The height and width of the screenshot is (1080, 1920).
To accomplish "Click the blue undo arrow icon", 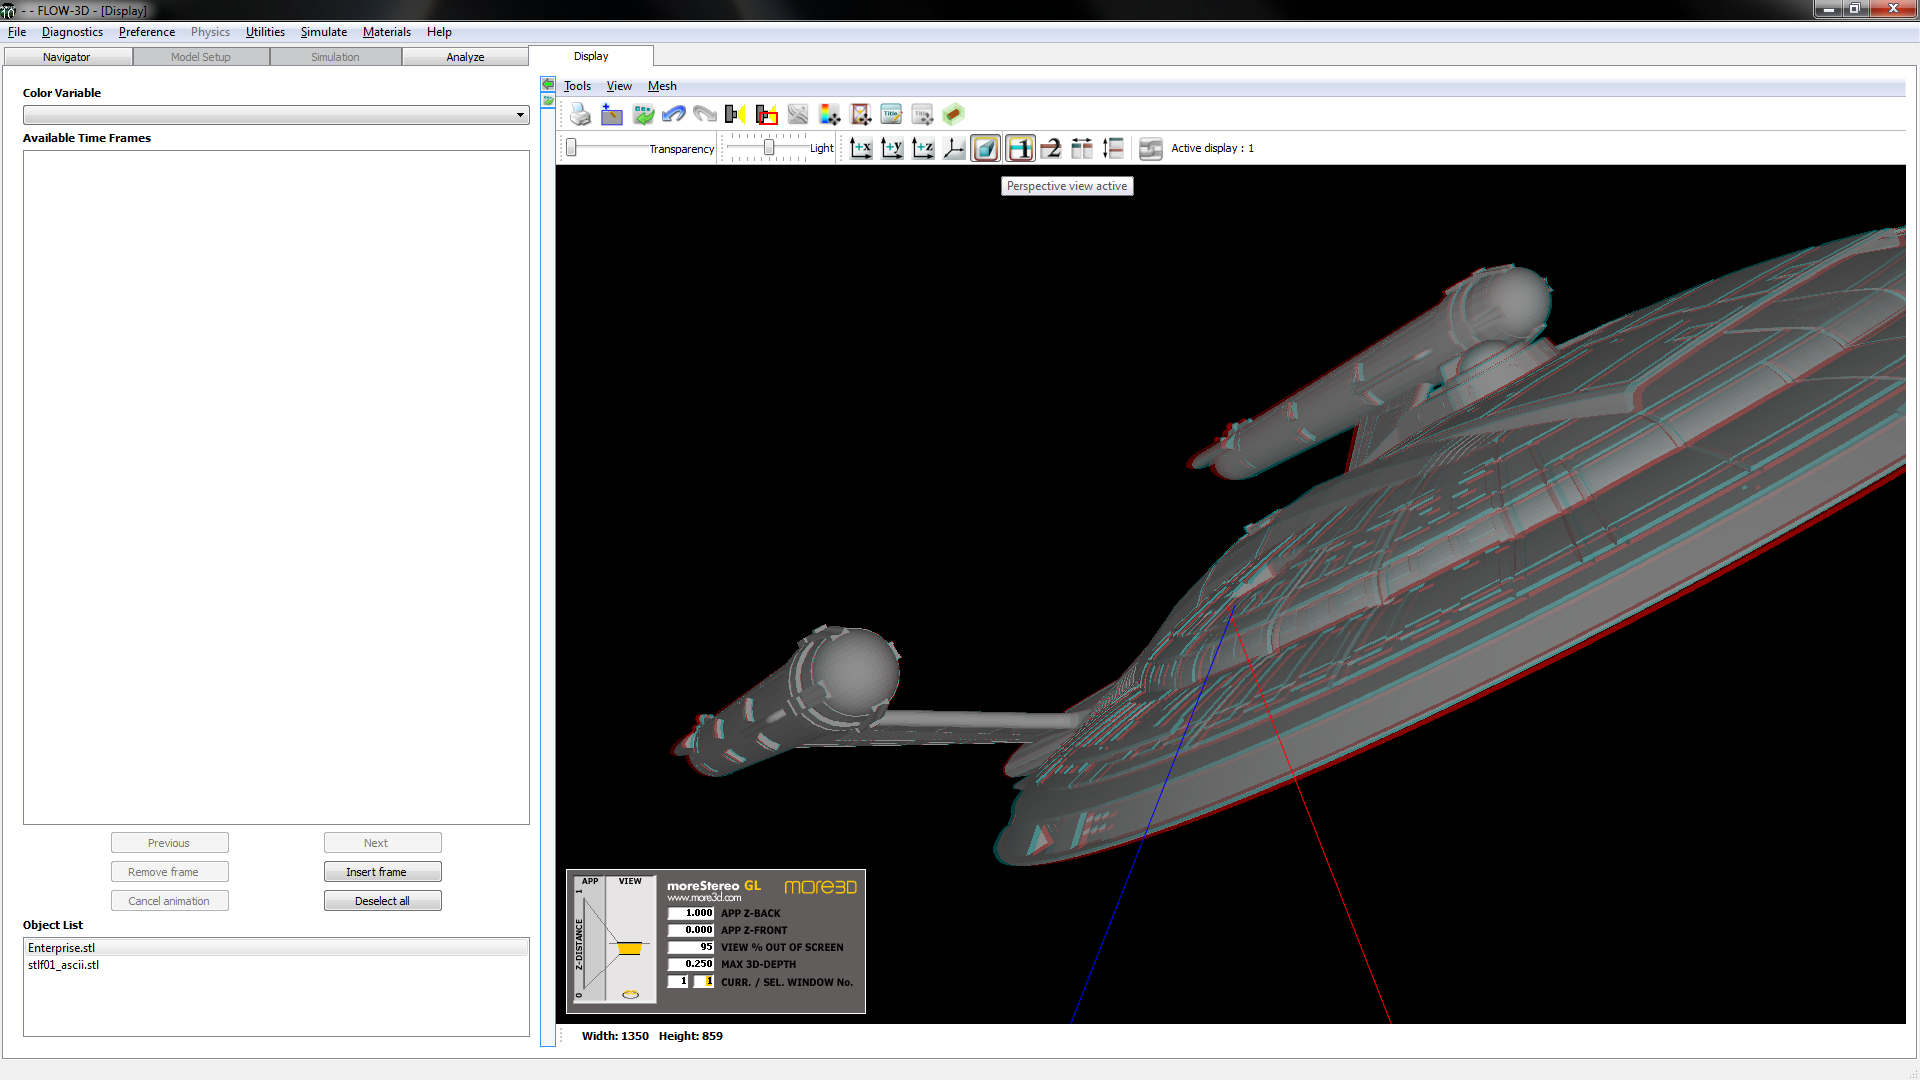I will click(674, 115).
